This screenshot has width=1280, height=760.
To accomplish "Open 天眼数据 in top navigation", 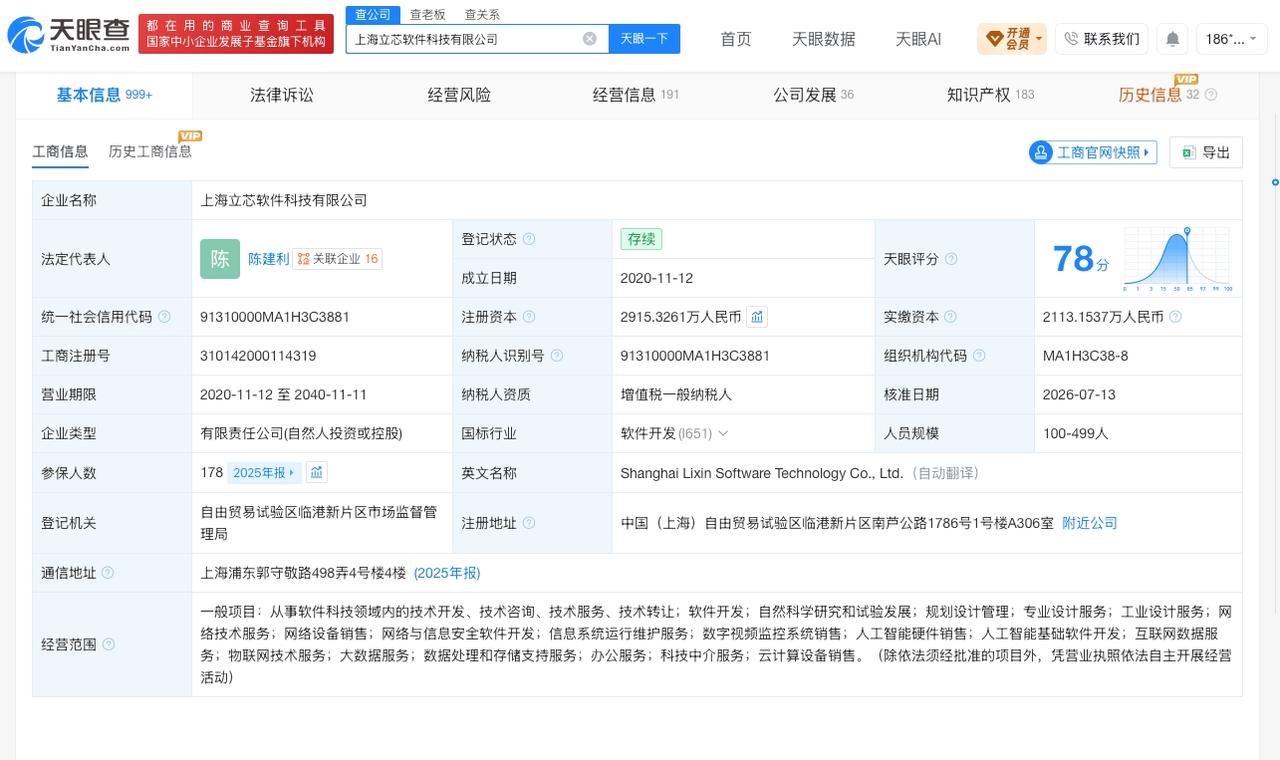I will click(823, 39).
